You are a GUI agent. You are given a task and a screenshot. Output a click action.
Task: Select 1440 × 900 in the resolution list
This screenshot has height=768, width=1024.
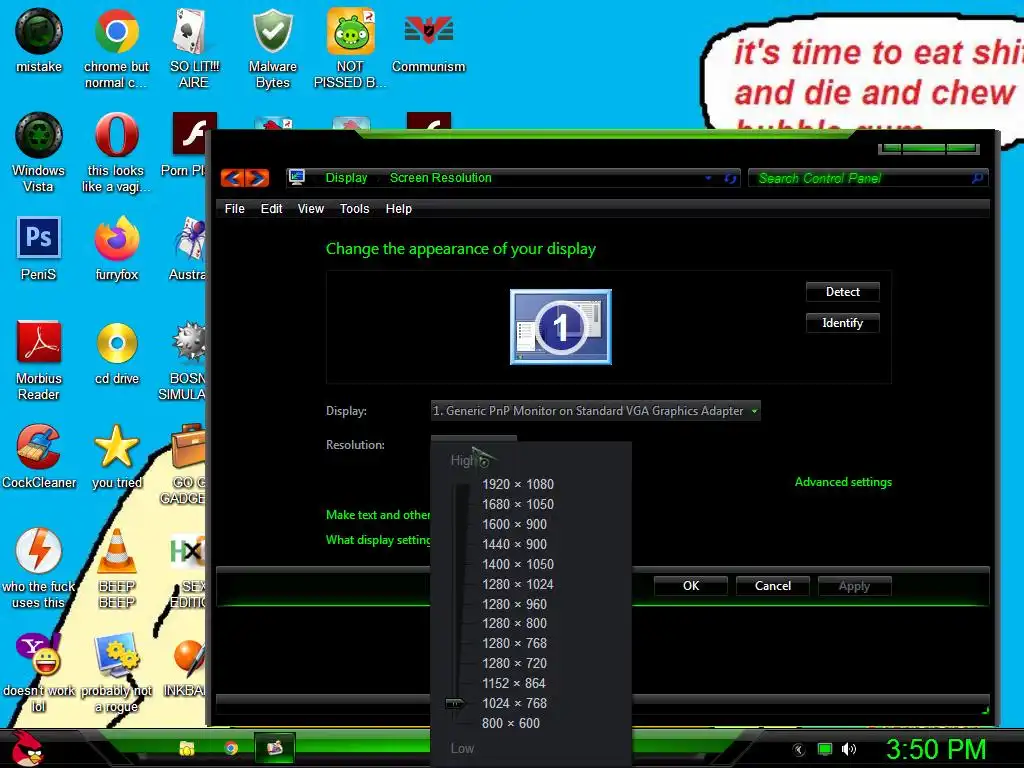(x=514, y=544)
